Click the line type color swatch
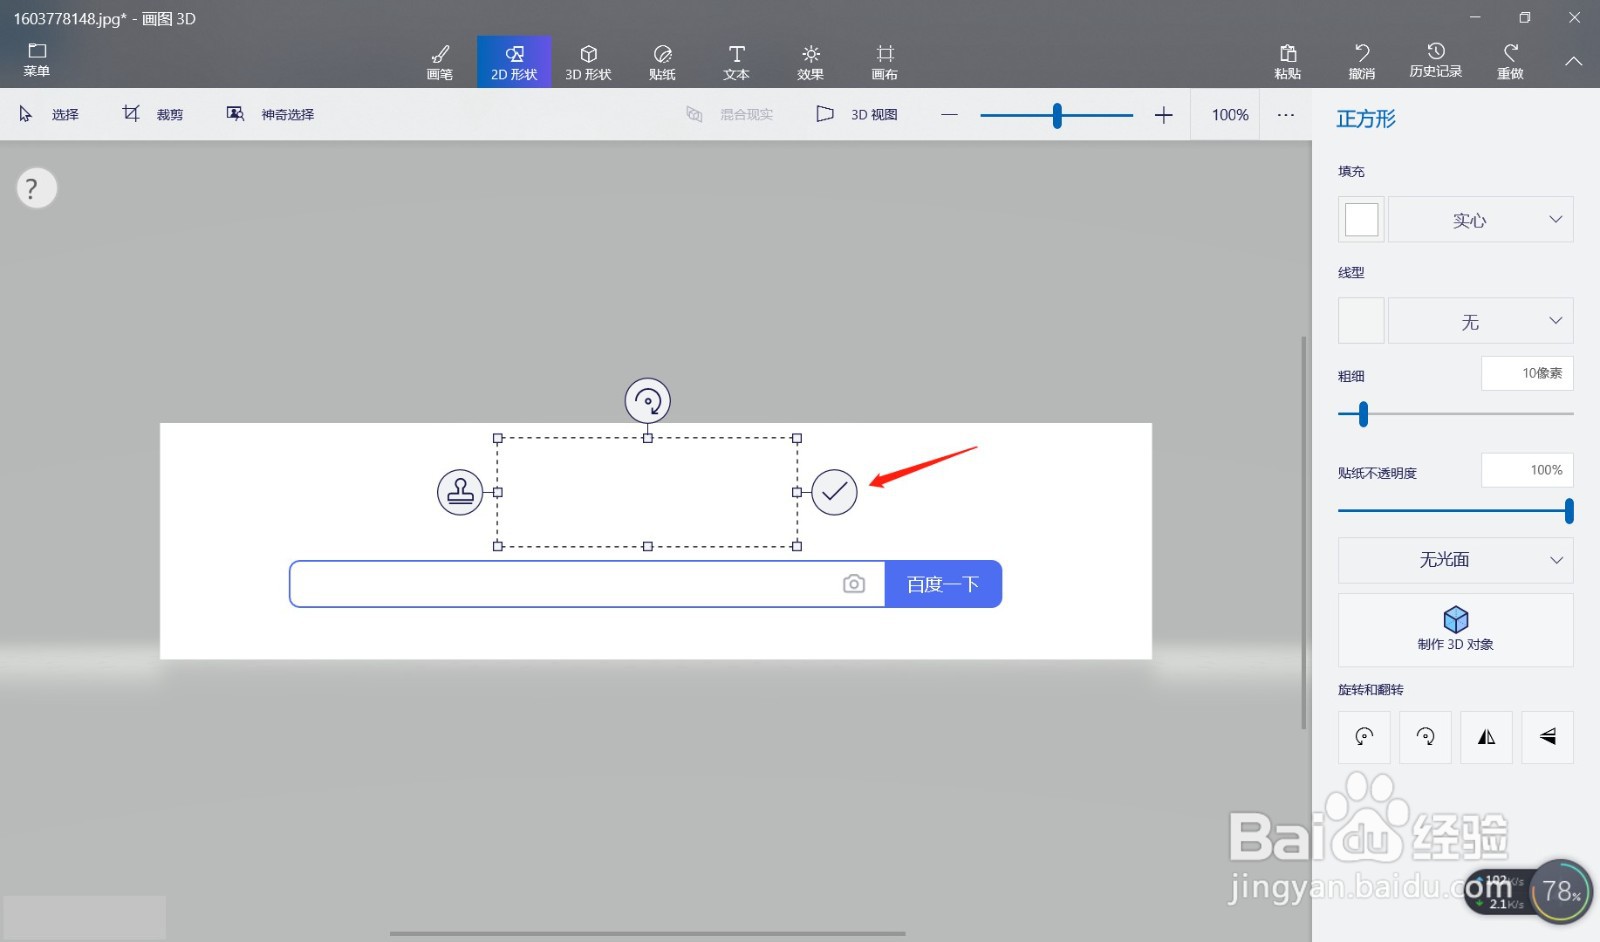1600x942 pixels. (x=1361, y=321)
